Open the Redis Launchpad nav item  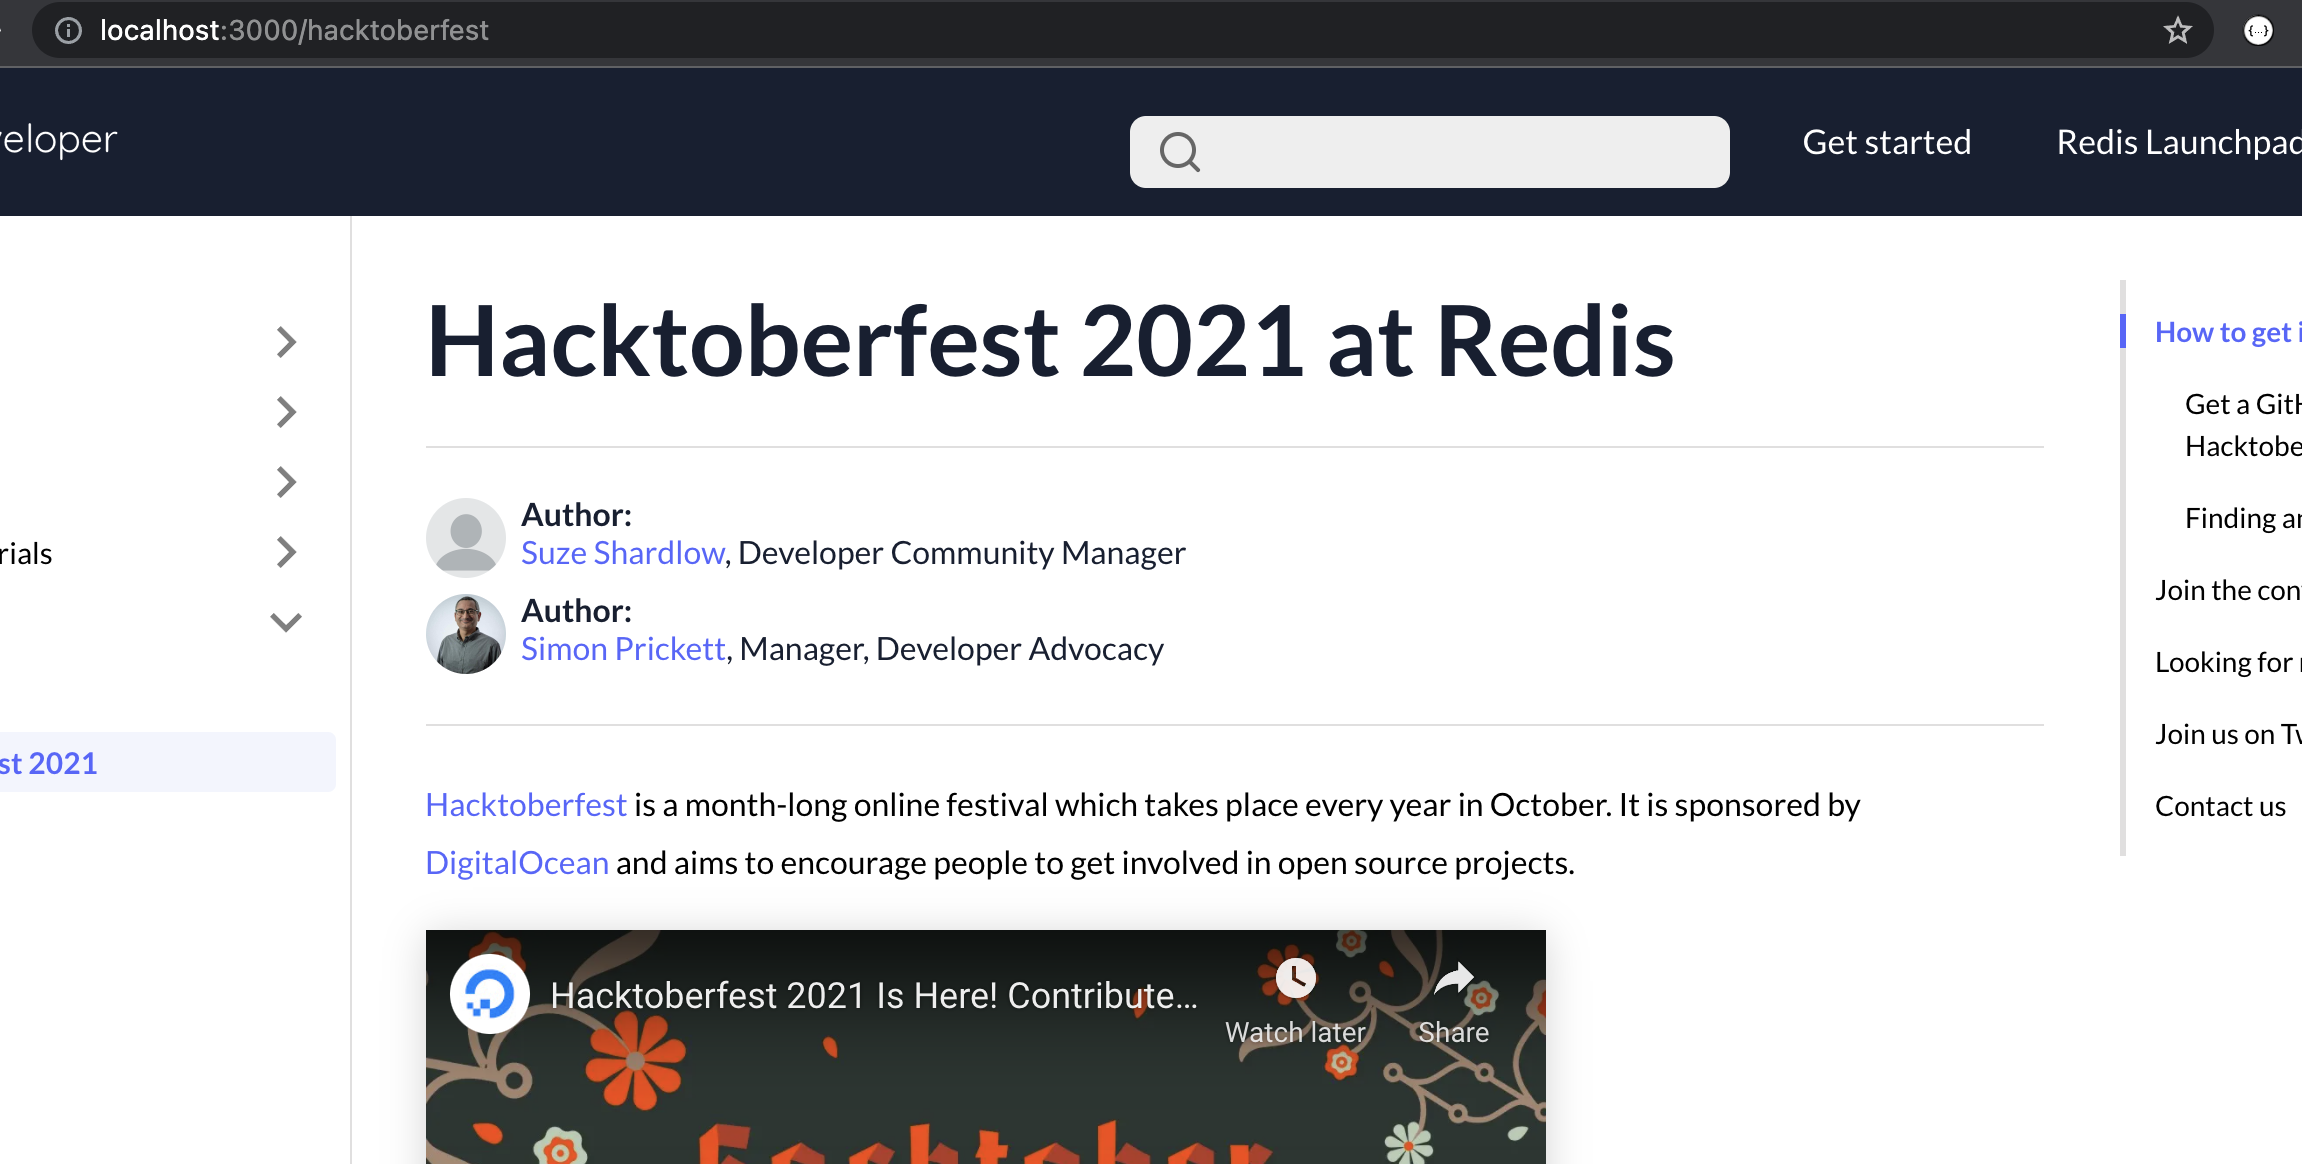[x=2177, y=142]
